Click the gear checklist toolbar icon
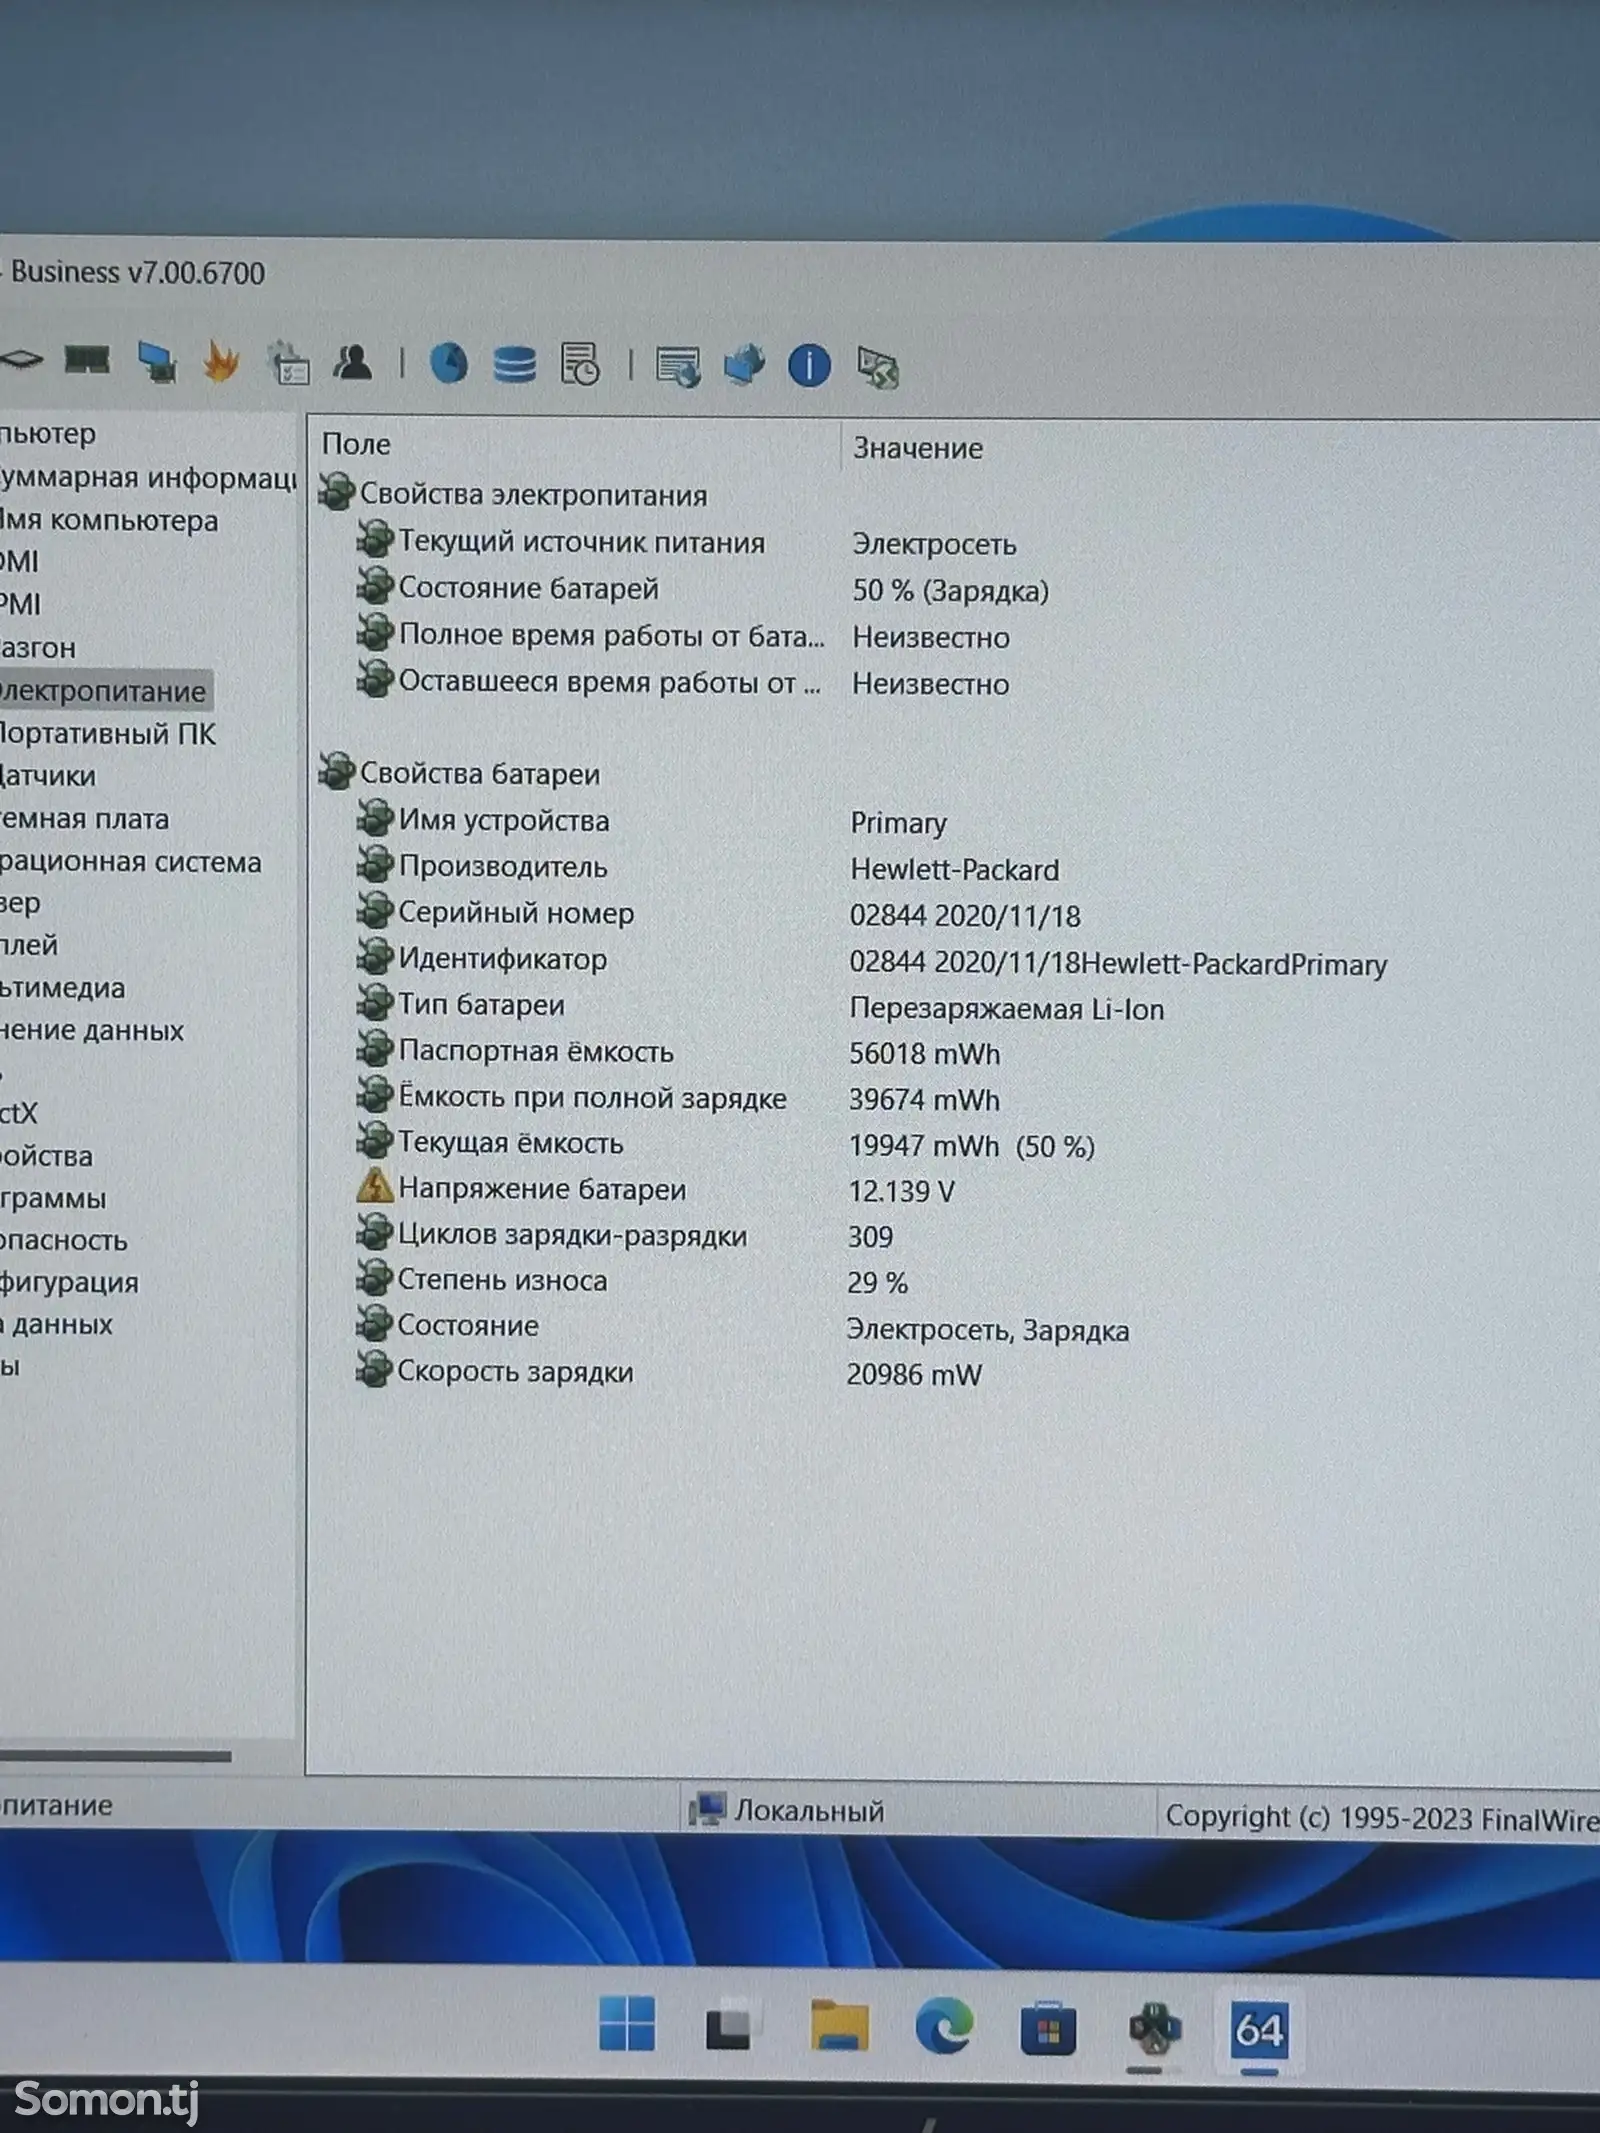1600x2133 pixels. point(288,363)
